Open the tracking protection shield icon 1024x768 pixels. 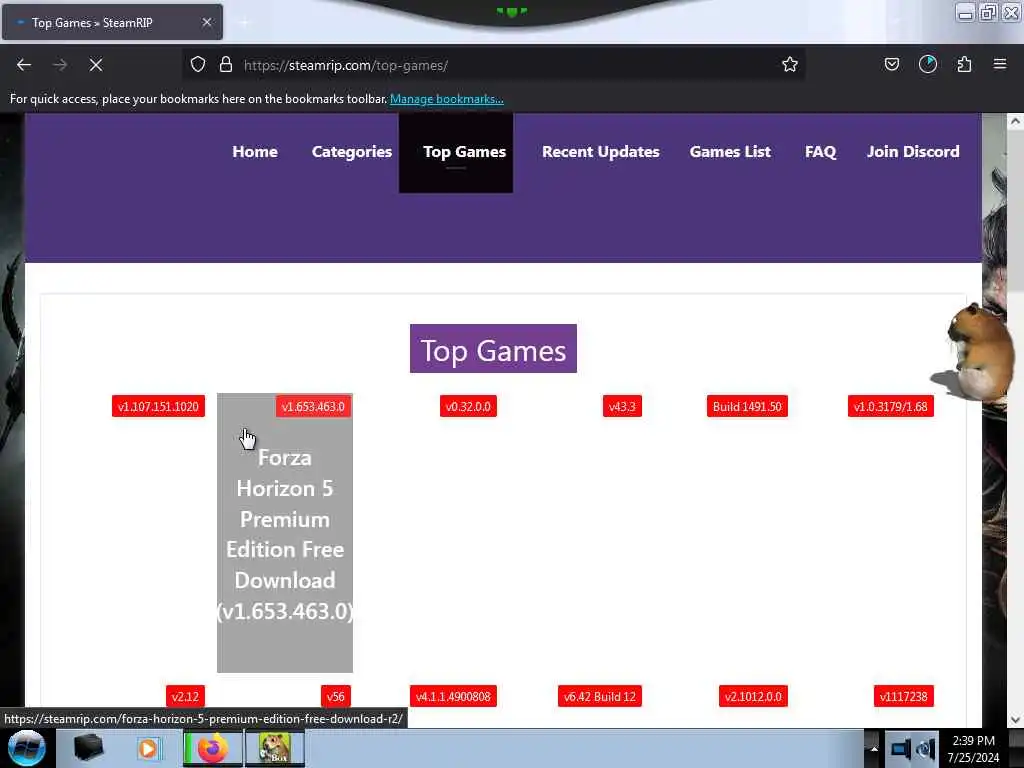click(x=198, y=65)
